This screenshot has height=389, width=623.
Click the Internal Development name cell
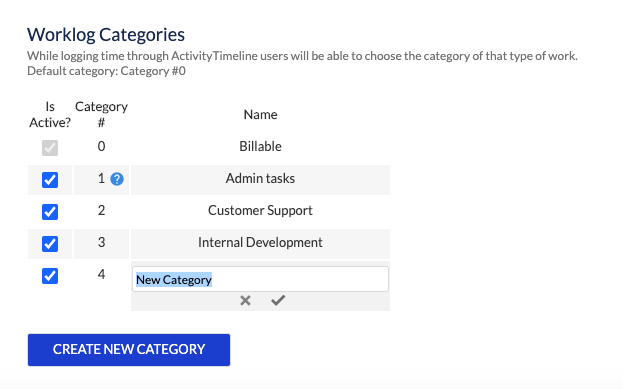(x=260, y=244)
